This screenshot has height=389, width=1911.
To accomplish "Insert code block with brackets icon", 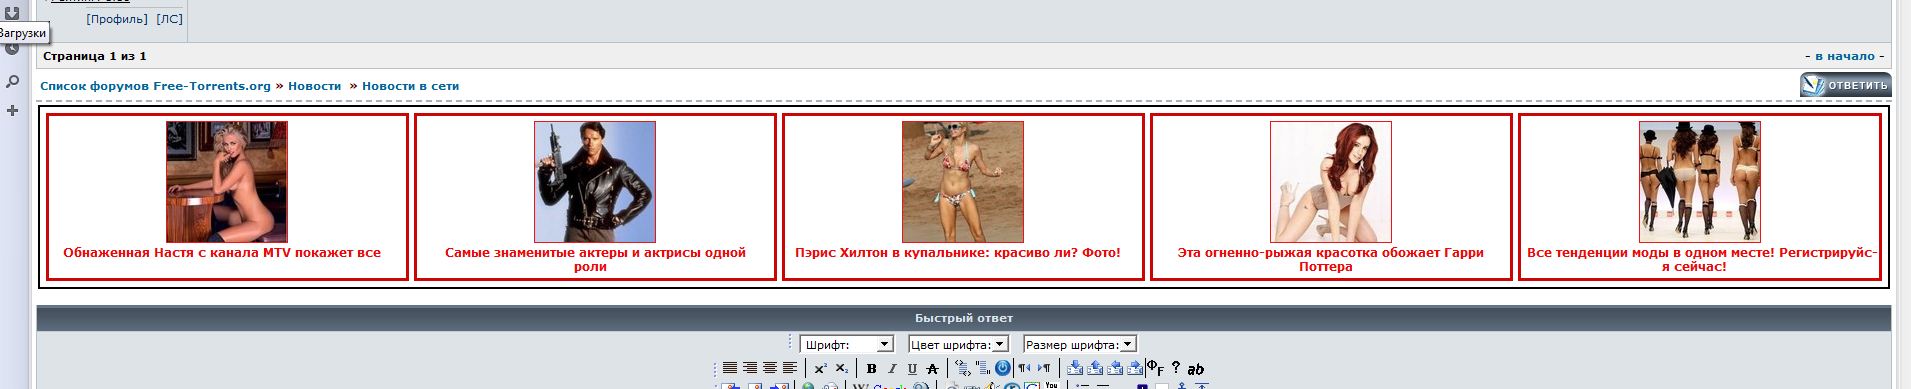I will (963, 368).
